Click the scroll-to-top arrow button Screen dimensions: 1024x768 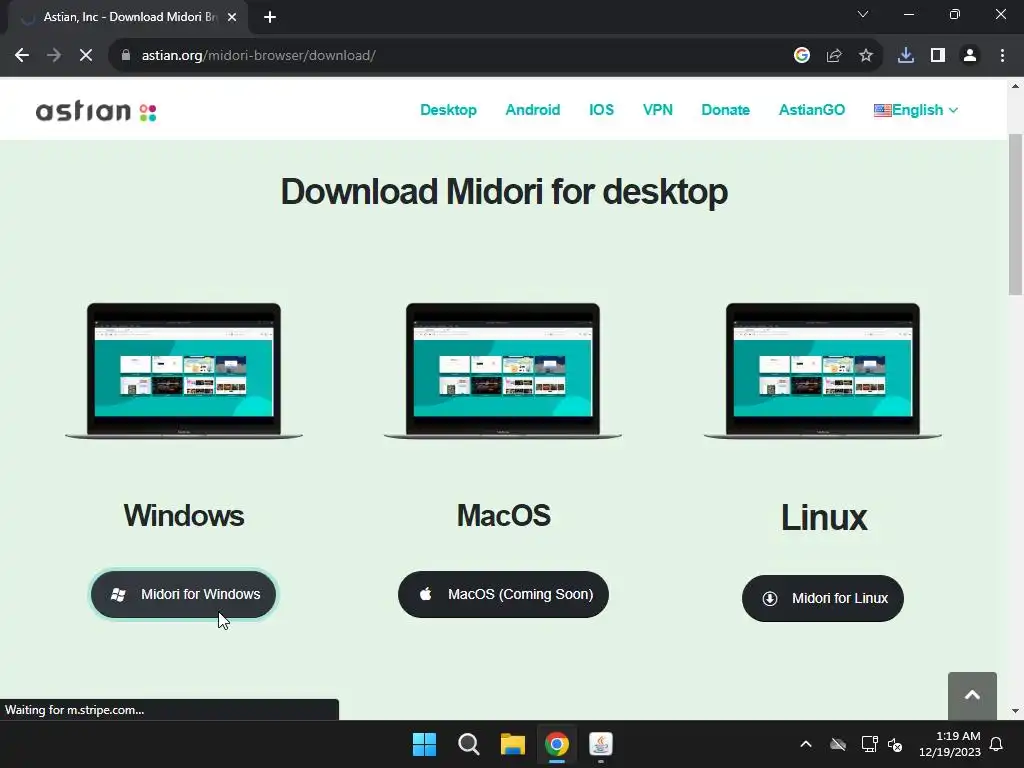point(972,696)
